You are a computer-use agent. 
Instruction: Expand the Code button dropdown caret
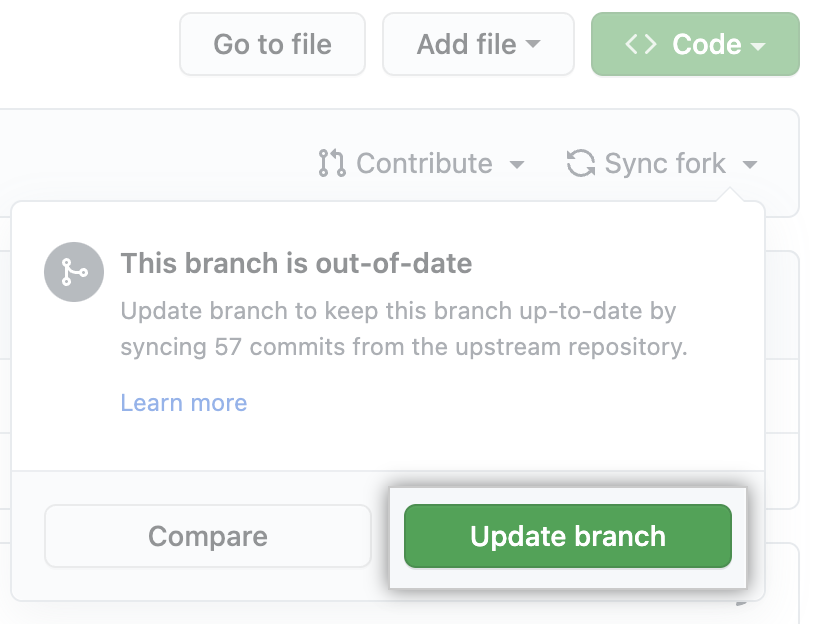tap(758, 46)
